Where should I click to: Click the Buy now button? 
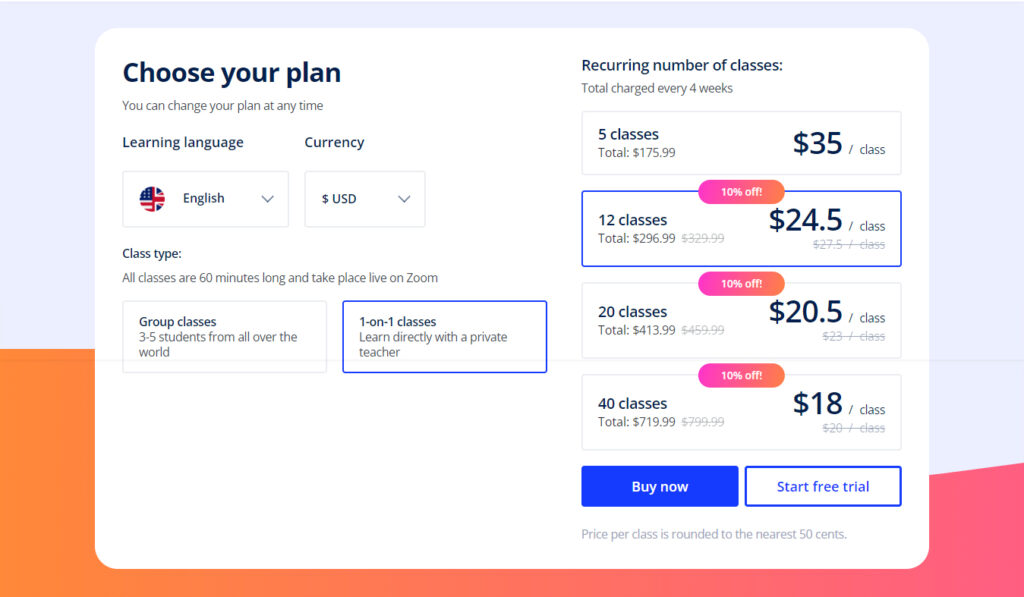click(x=660, y=486)
